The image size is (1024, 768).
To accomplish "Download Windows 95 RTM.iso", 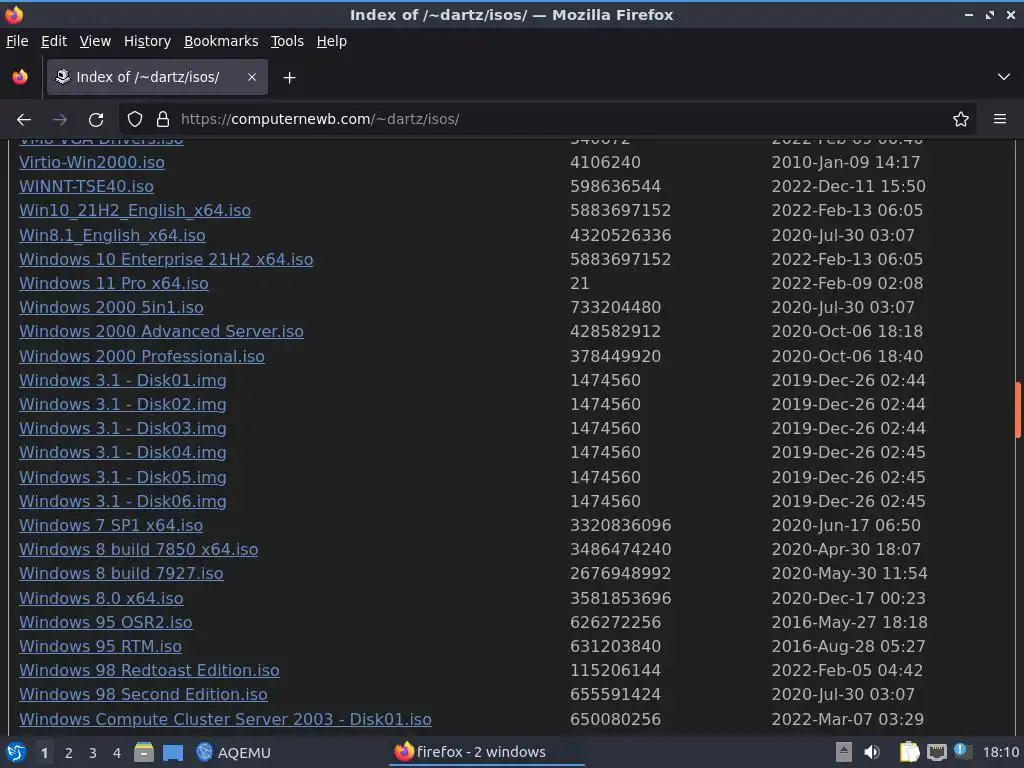I will [101, 647].
